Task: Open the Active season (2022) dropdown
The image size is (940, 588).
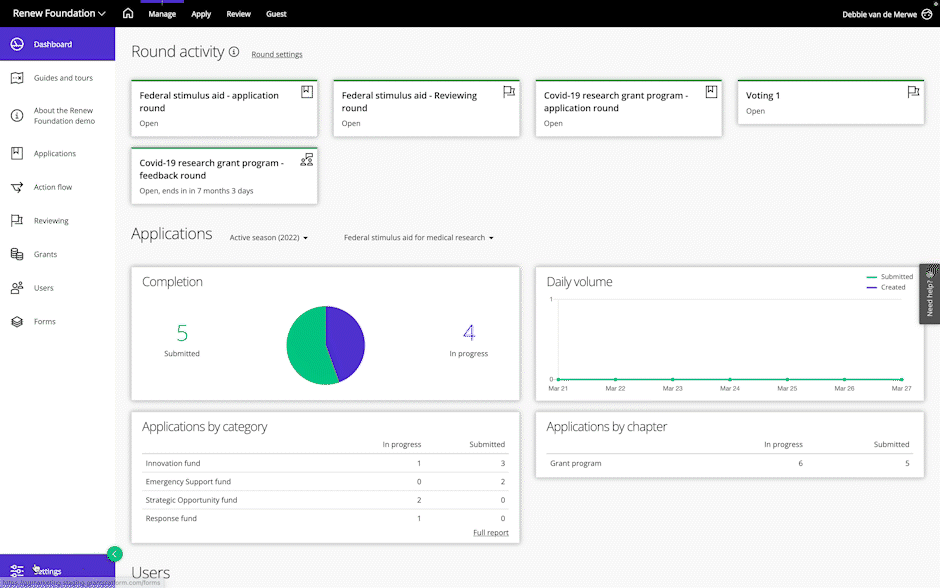Action: (269, 238)
